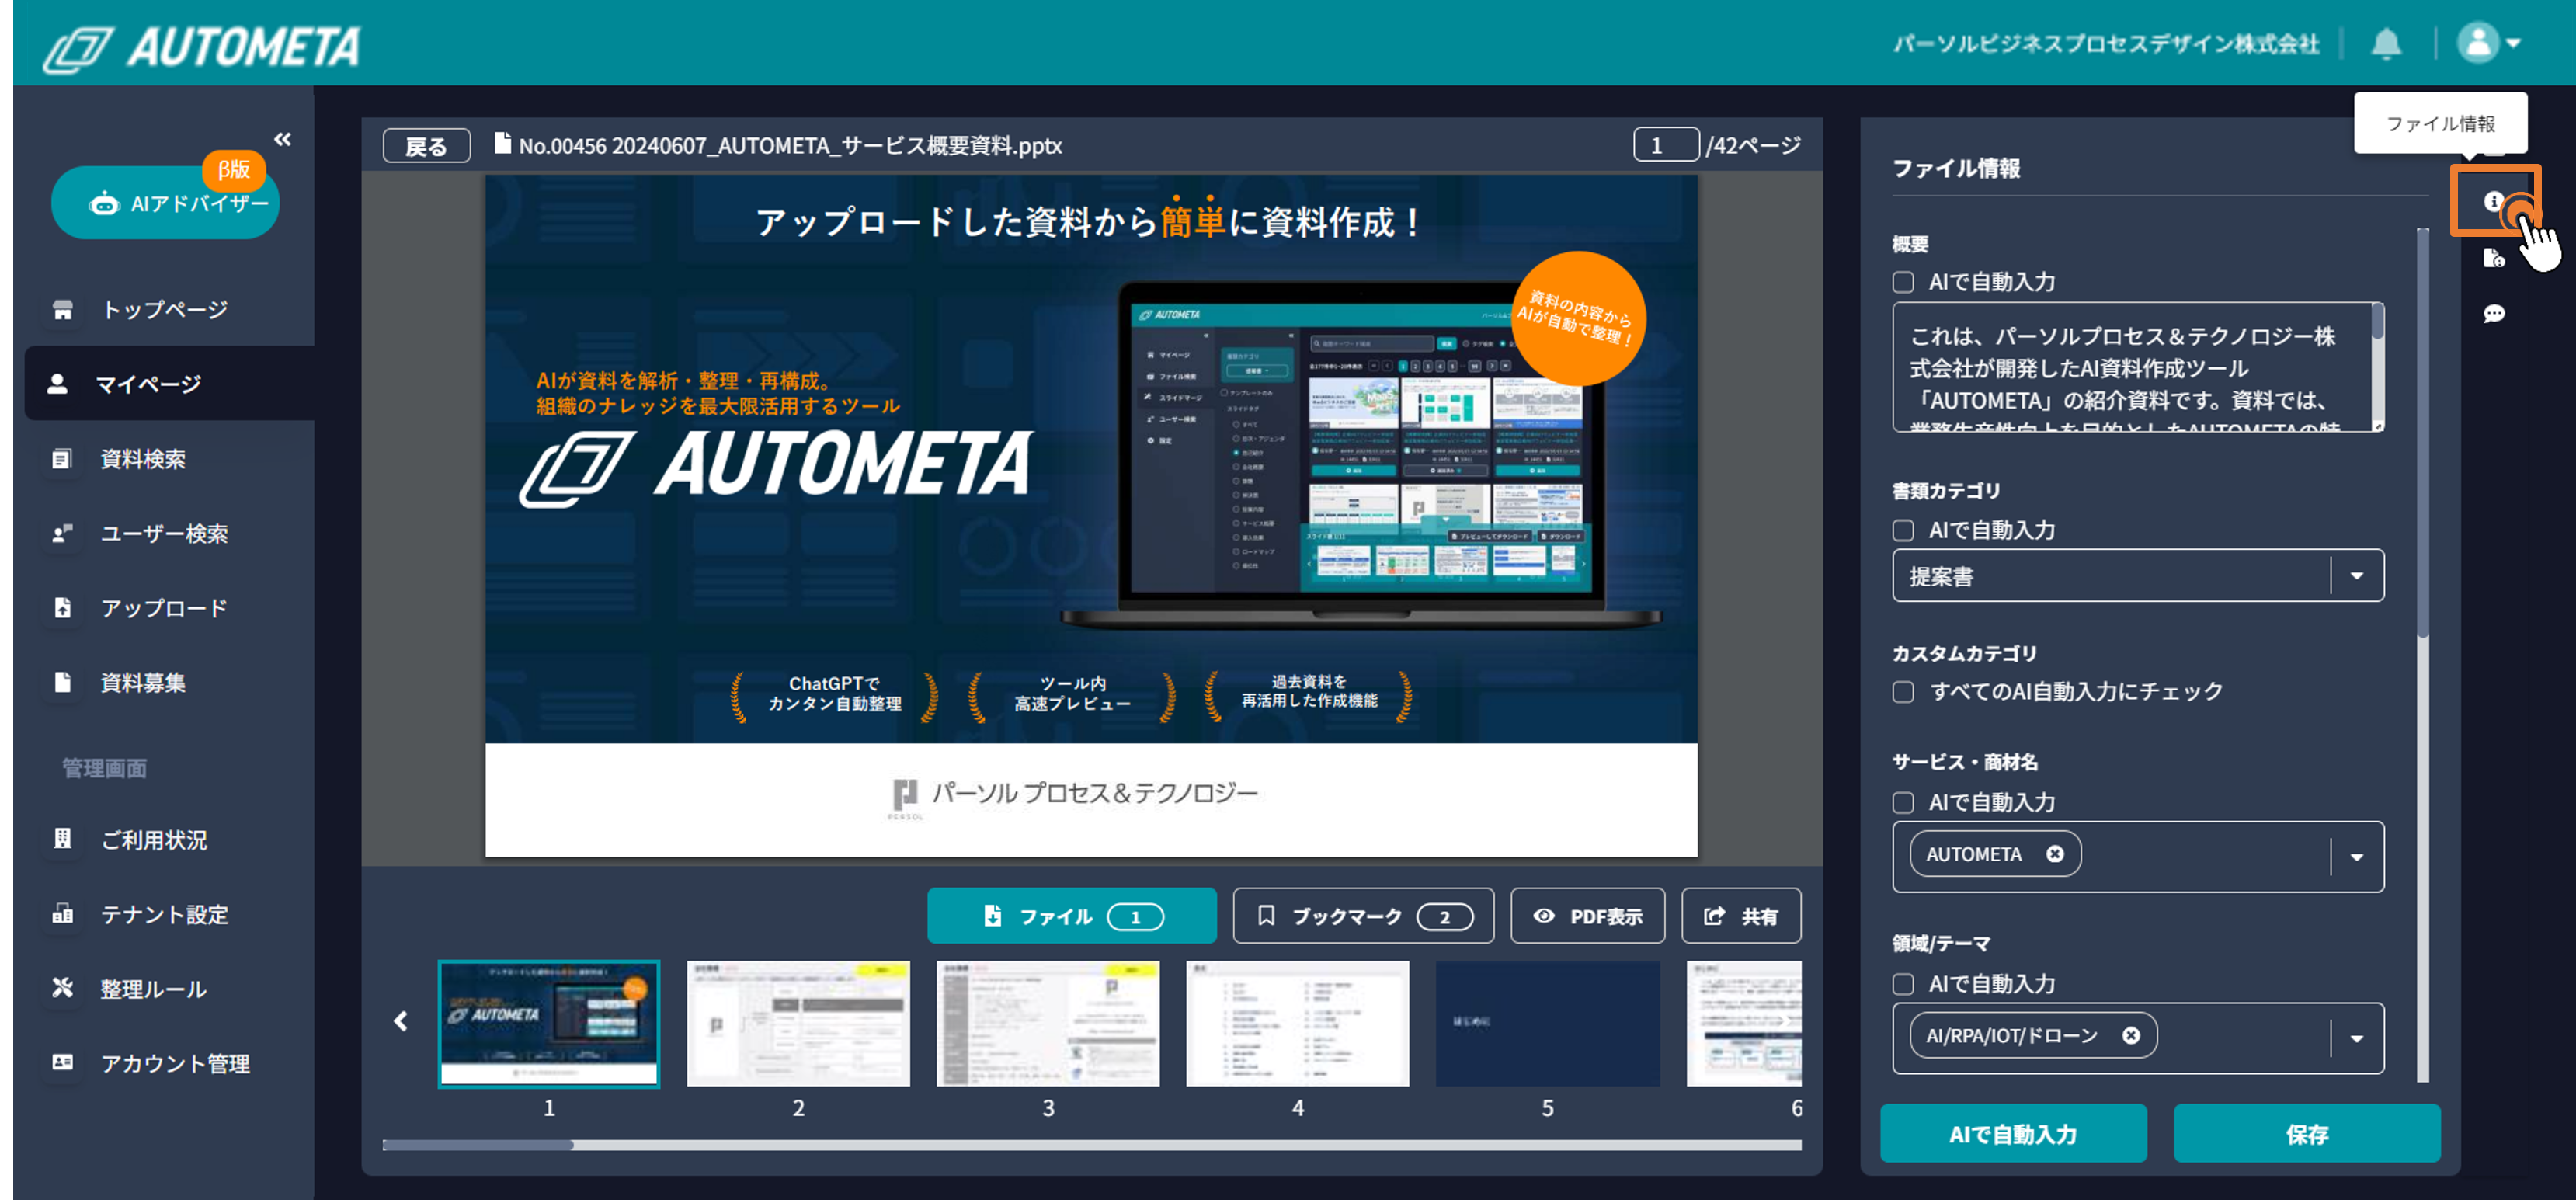Select マイページ in sidebar
The height and width of the screenshot is (1203, 2576).
pyautogui.click(x=170, y=384)
